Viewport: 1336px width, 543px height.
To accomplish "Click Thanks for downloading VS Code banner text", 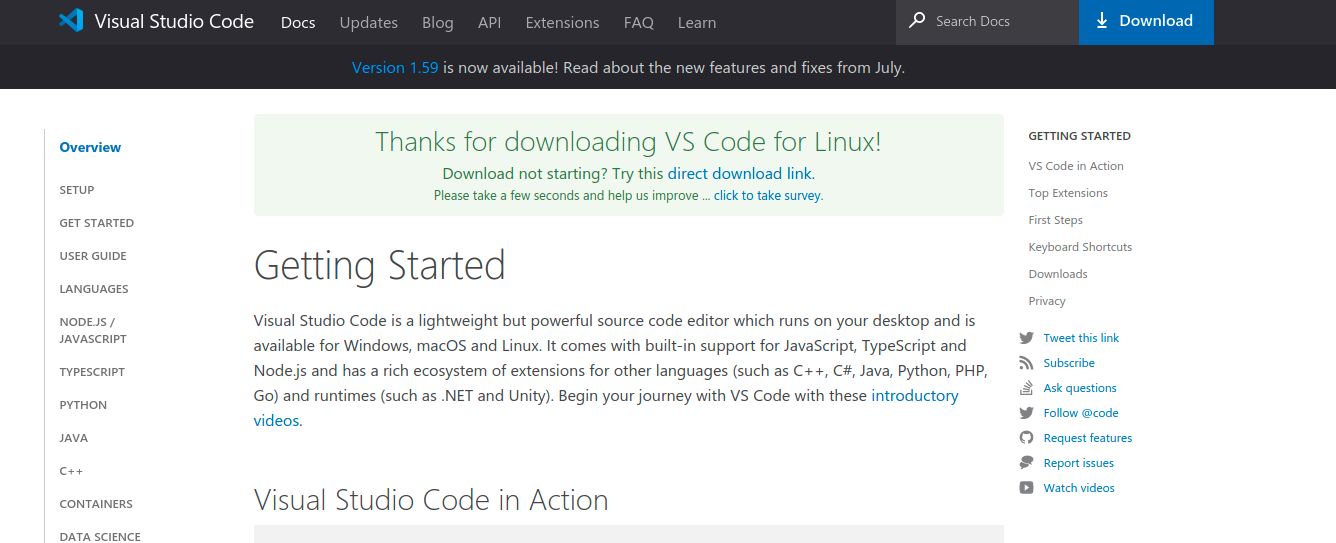I will pyautogui.click(x=629, y=142).
